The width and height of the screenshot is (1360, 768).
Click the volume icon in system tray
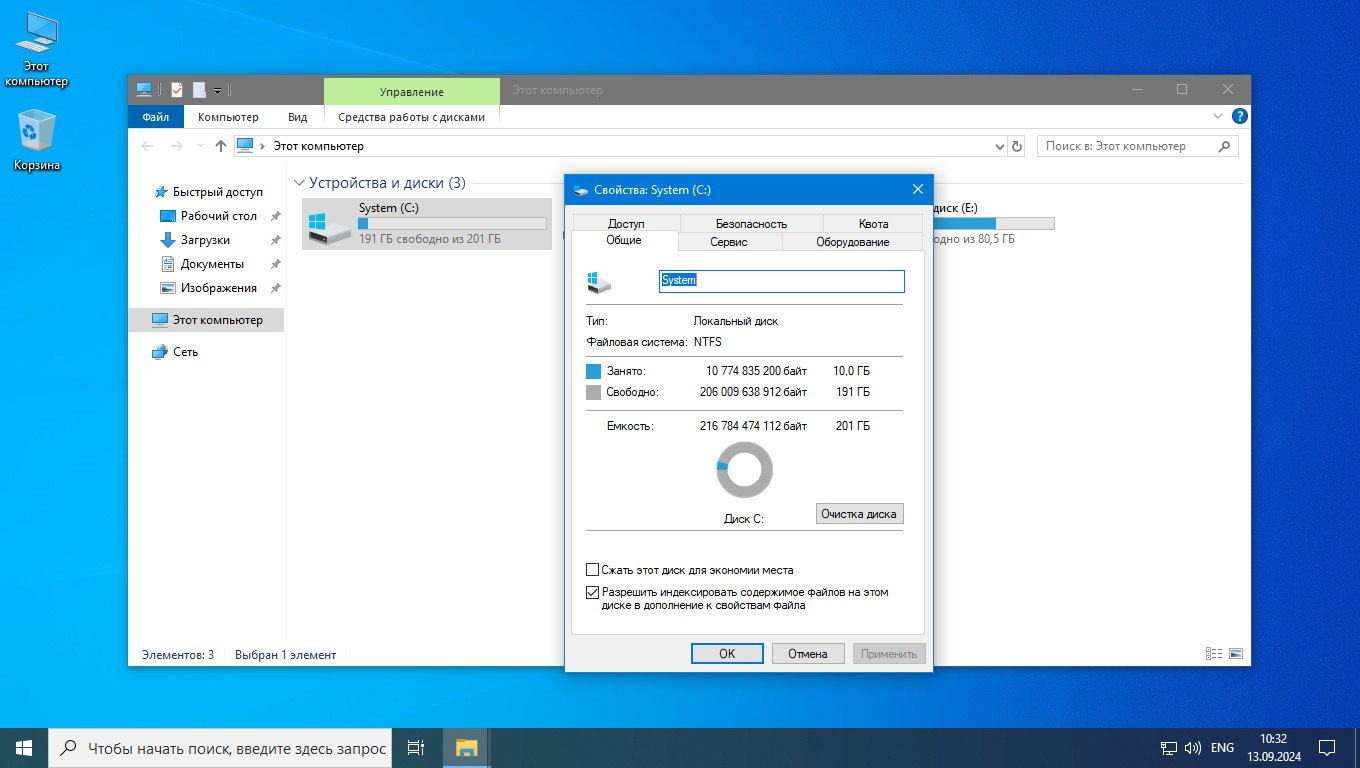click(x=1193, y=747)
